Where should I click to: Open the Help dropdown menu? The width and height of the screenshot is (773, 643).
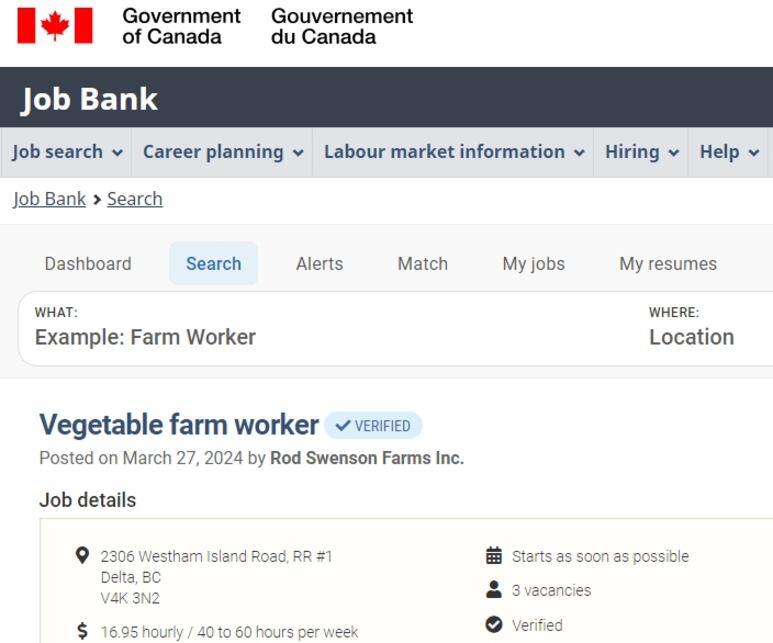pyautogui.click(x=729, y=152)
